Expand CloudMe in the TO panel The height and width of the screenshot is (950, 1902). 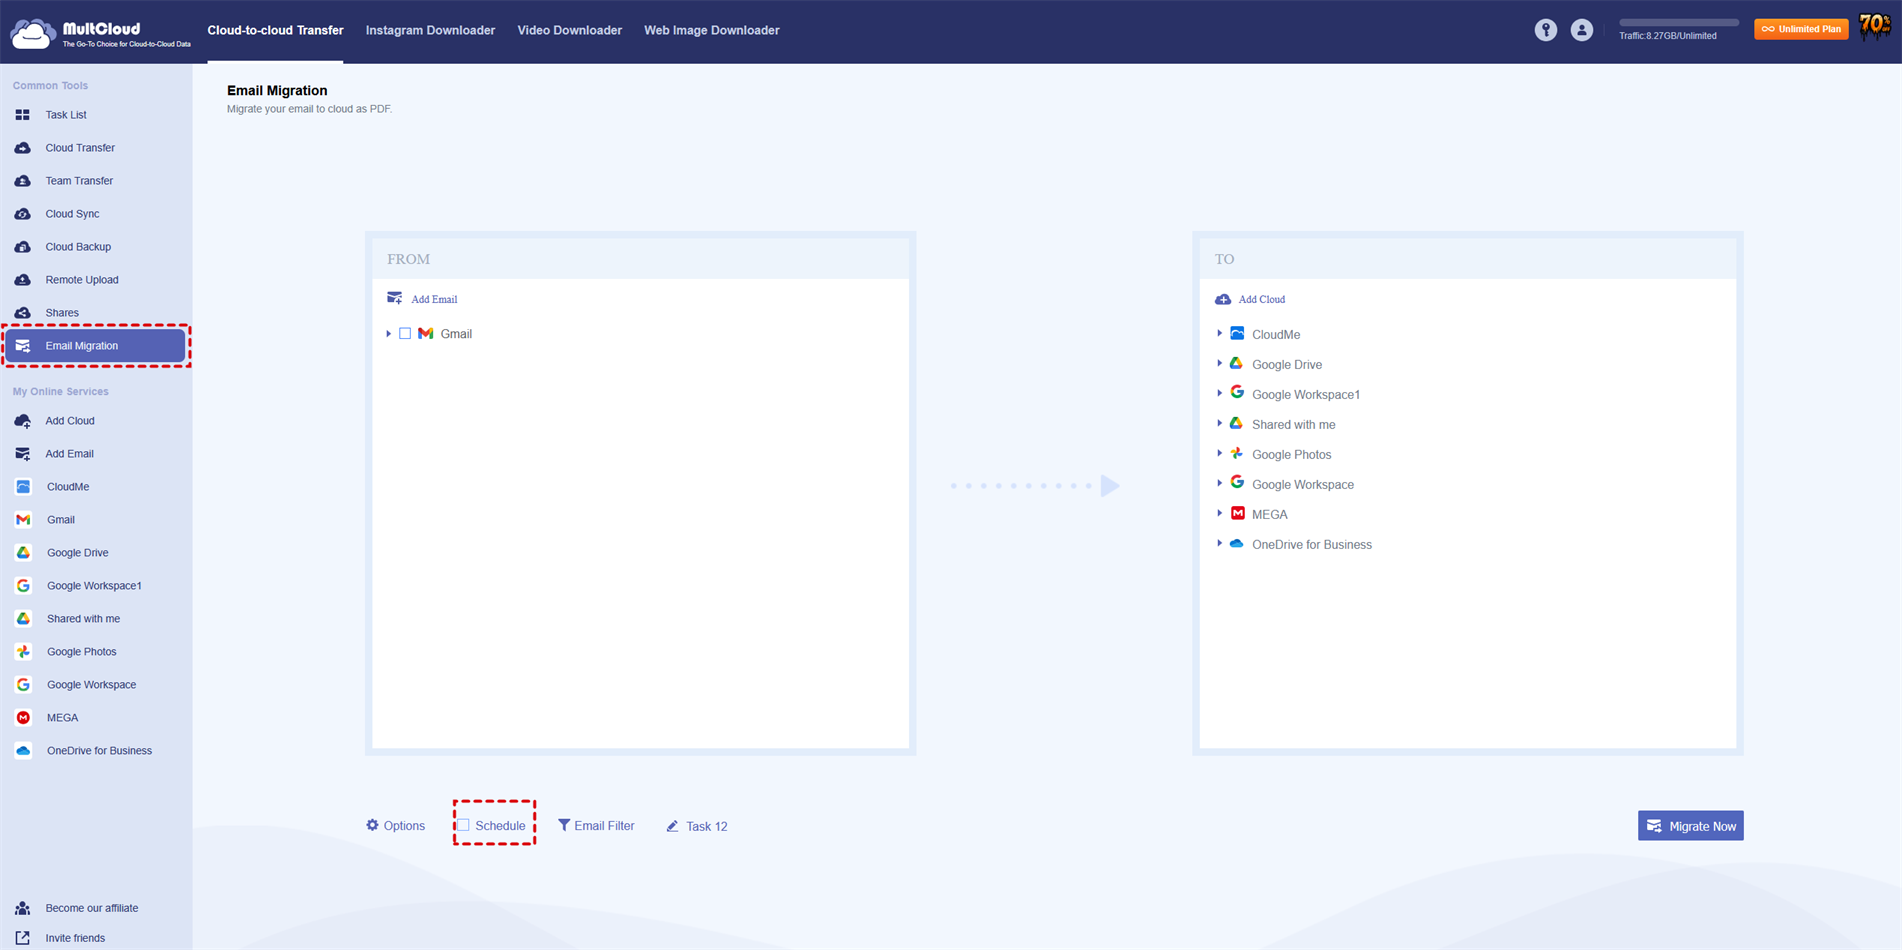point(1219,333)
